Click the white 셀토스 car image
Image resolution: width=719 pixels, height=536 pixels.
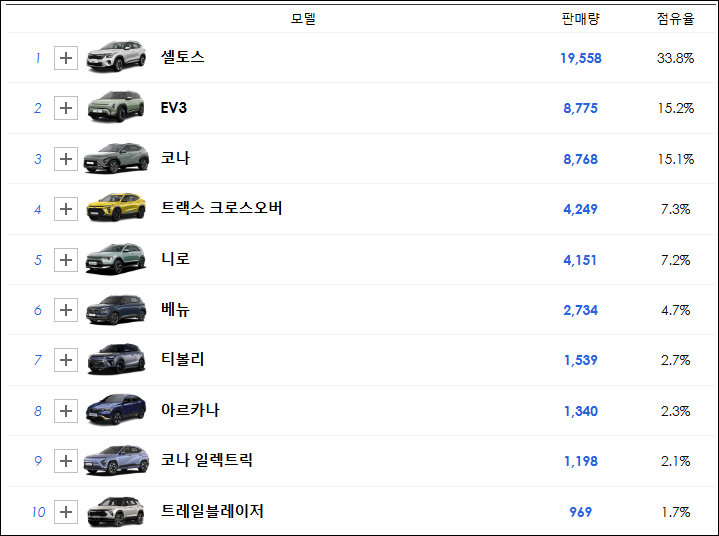pos(116,56)
